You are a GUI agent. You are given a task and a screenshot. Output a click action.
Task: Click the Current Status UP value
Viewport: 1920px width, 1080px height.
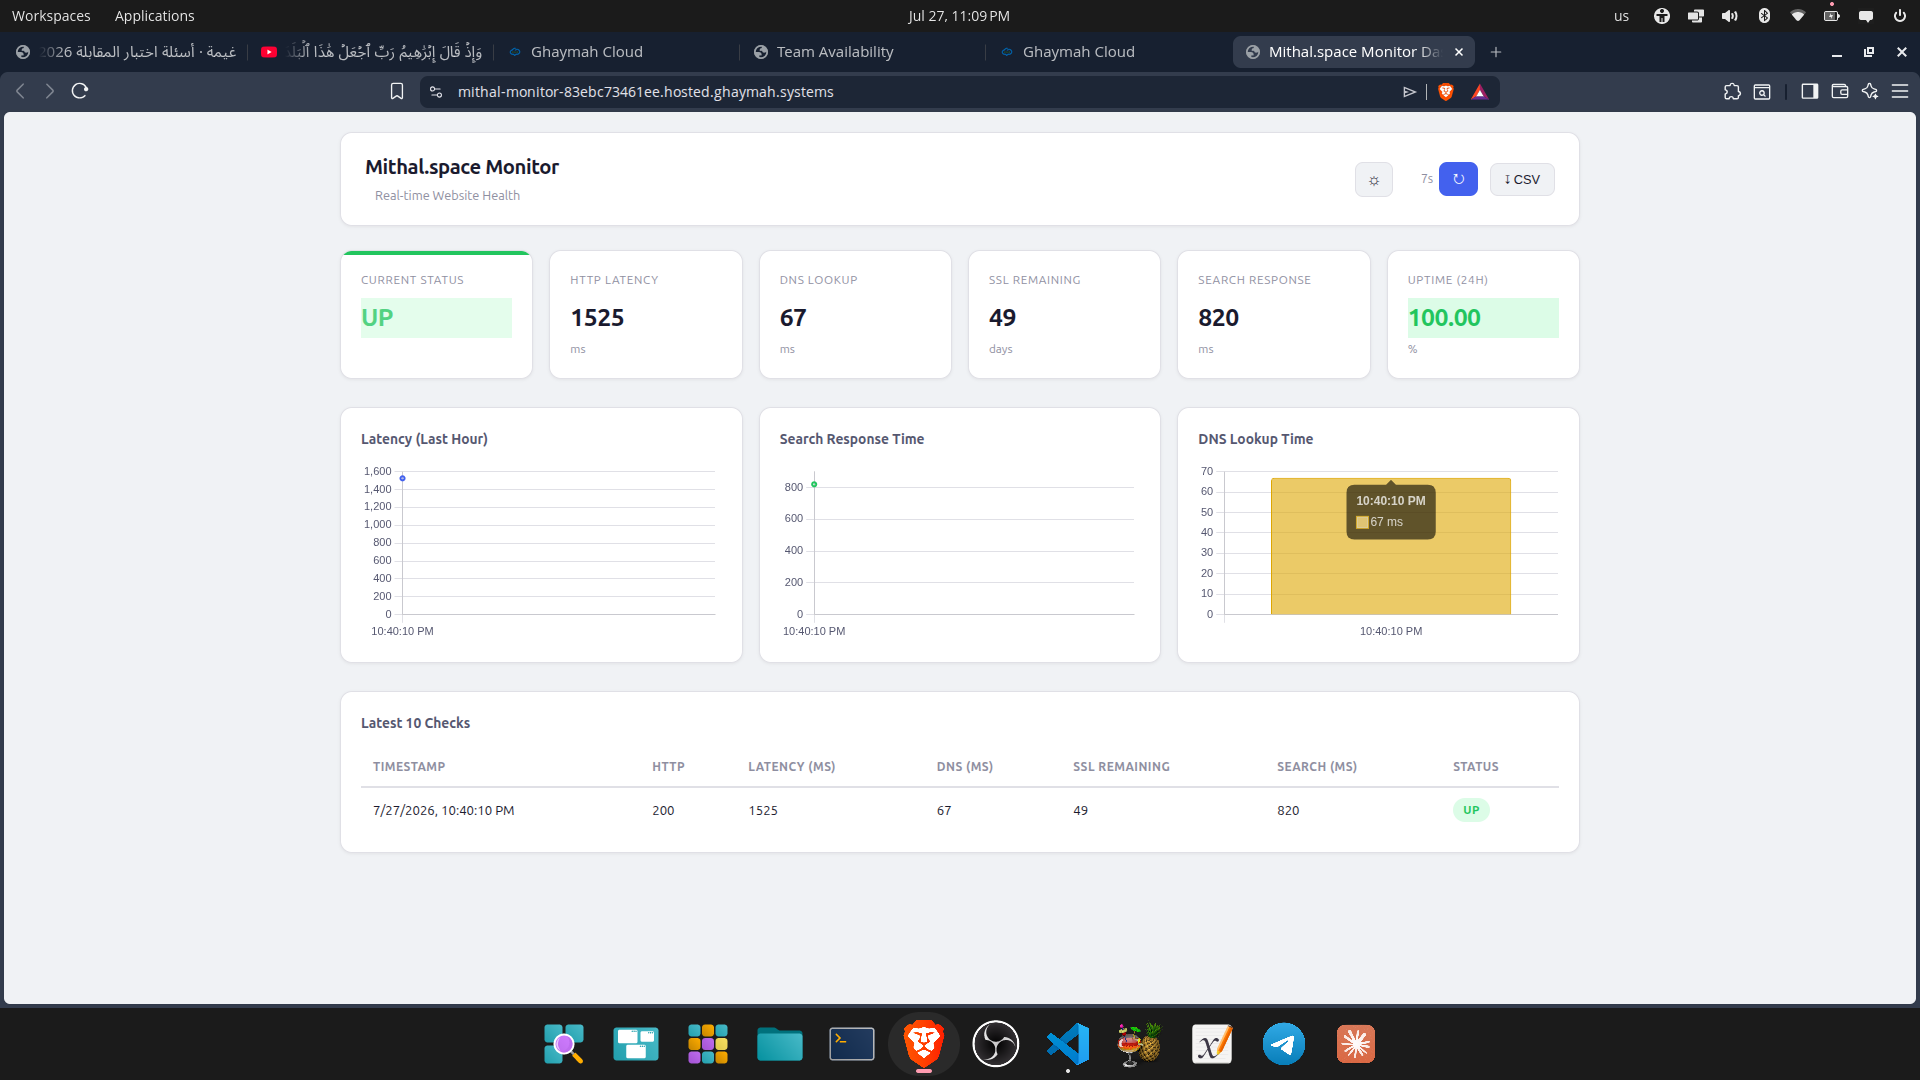pyautogui.click(x=377, y=318)
